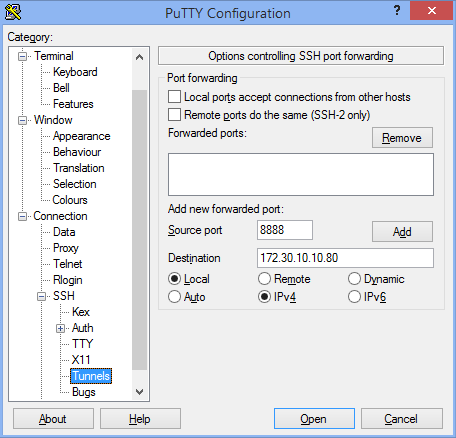Select the Tunnels category
Viewport: 456px width, 438px height.
coord(91,376)
